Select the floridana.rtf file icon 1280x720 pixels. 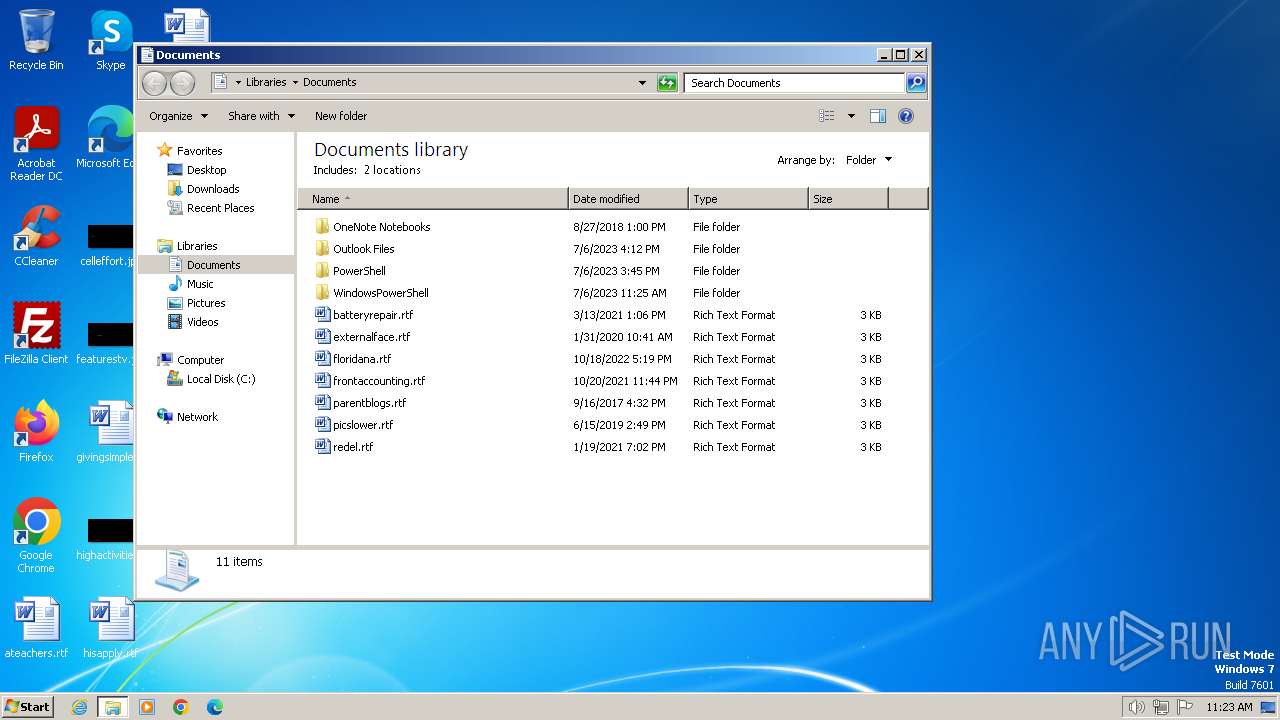coord(322,359)
